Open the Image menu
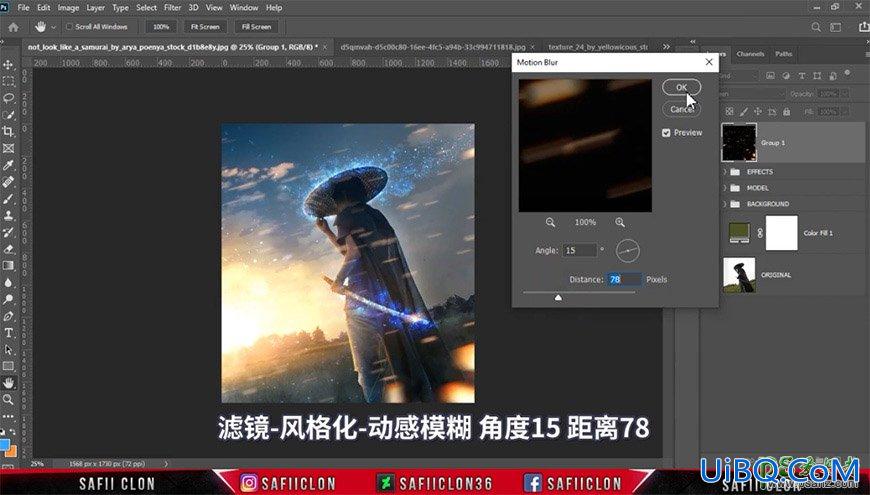 [x=68, y=8]
